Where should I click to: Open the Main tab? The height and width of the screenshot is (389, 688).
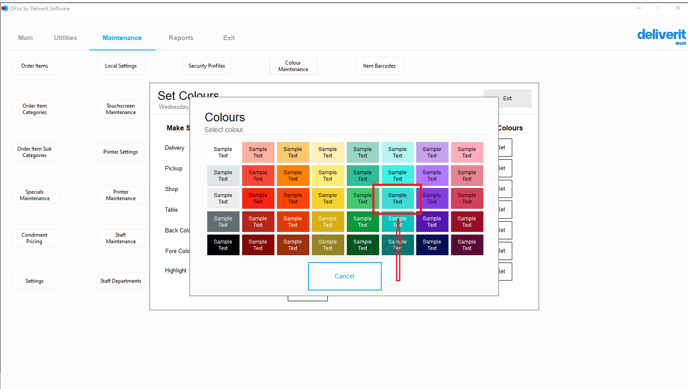pos(25,38)
